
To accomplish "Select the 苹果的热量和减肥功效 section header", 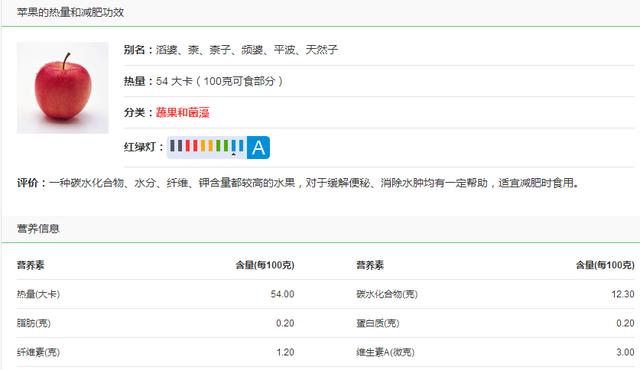I will point(70,12).
